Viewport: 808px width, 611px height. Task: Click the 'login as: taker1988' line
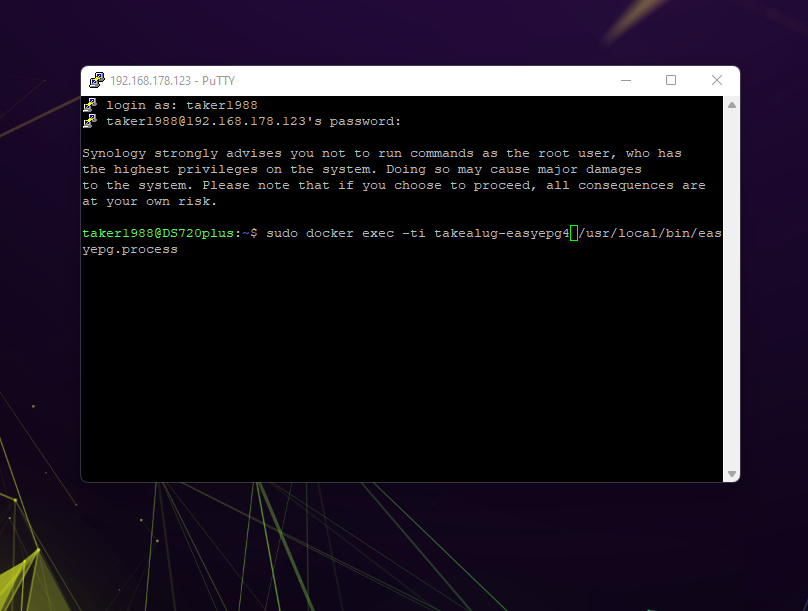[181, 105]
